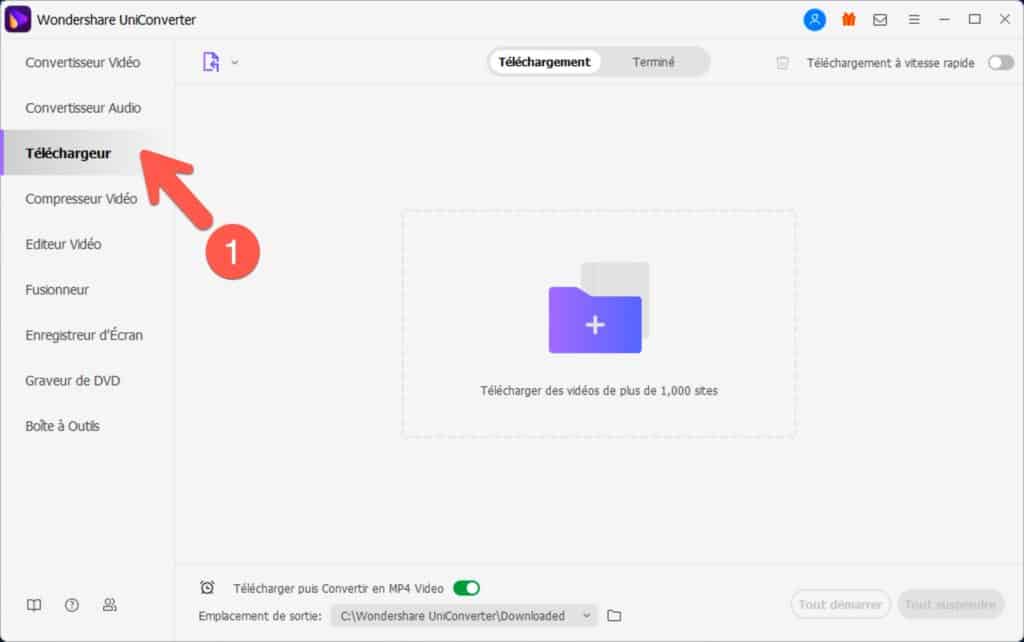This screenshot has width=1024, height=642.
Task: Click the user account avatar icon
Action: (815, 19)
